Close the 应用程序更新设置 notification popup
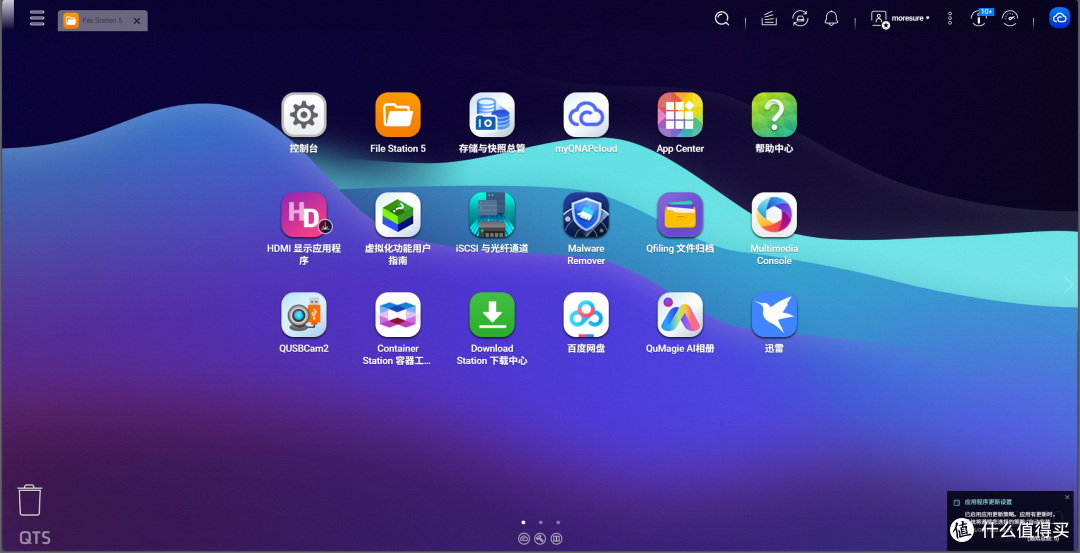Image resolution: width=1080 pixels, height=553 pixels. click(x=1068, y=497)
